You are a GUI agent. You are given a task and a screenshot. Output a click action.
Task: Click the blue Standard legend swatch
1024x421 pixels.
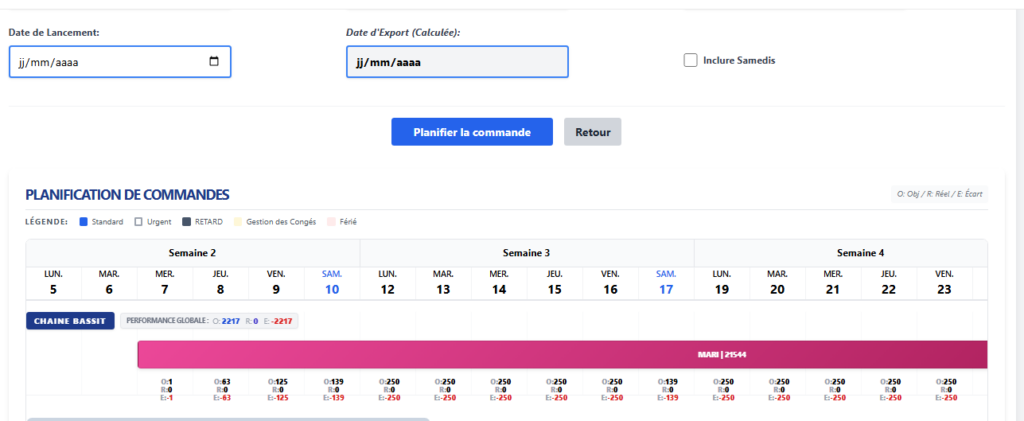tap(83, 222)
